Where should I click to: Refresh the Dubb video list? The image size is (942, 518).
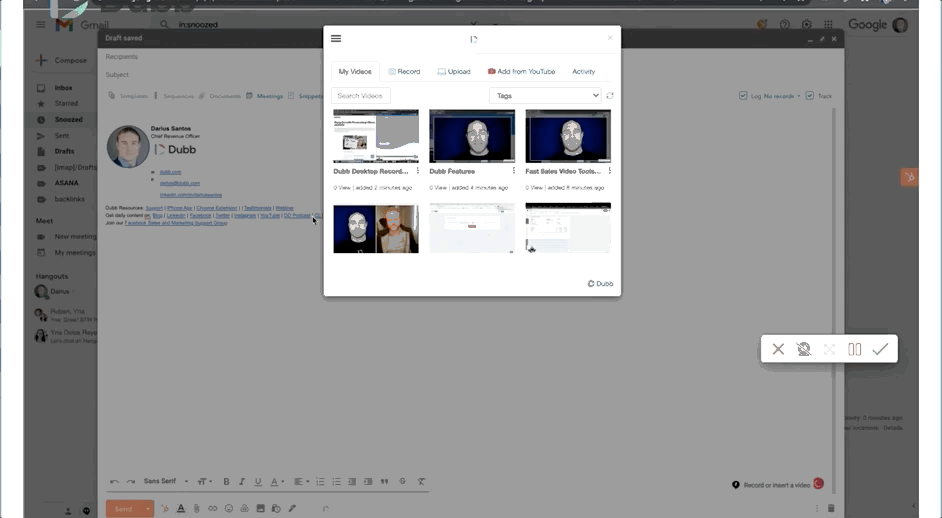[610, 96]
